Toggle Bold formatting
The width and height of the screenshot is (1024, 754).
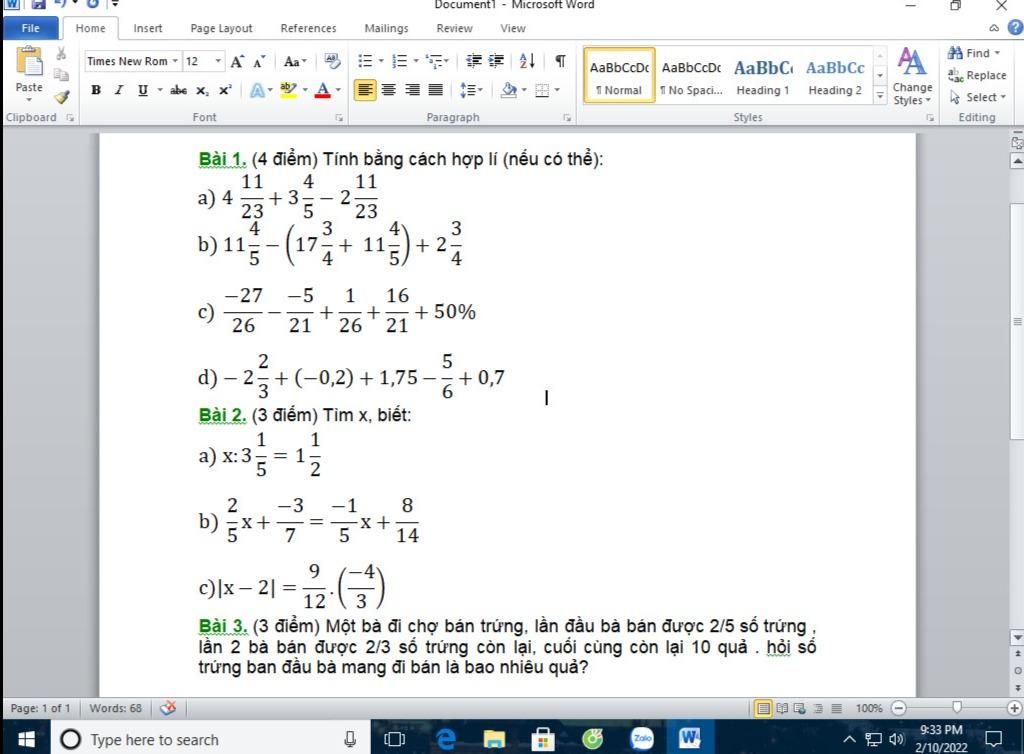click(96, 90)
